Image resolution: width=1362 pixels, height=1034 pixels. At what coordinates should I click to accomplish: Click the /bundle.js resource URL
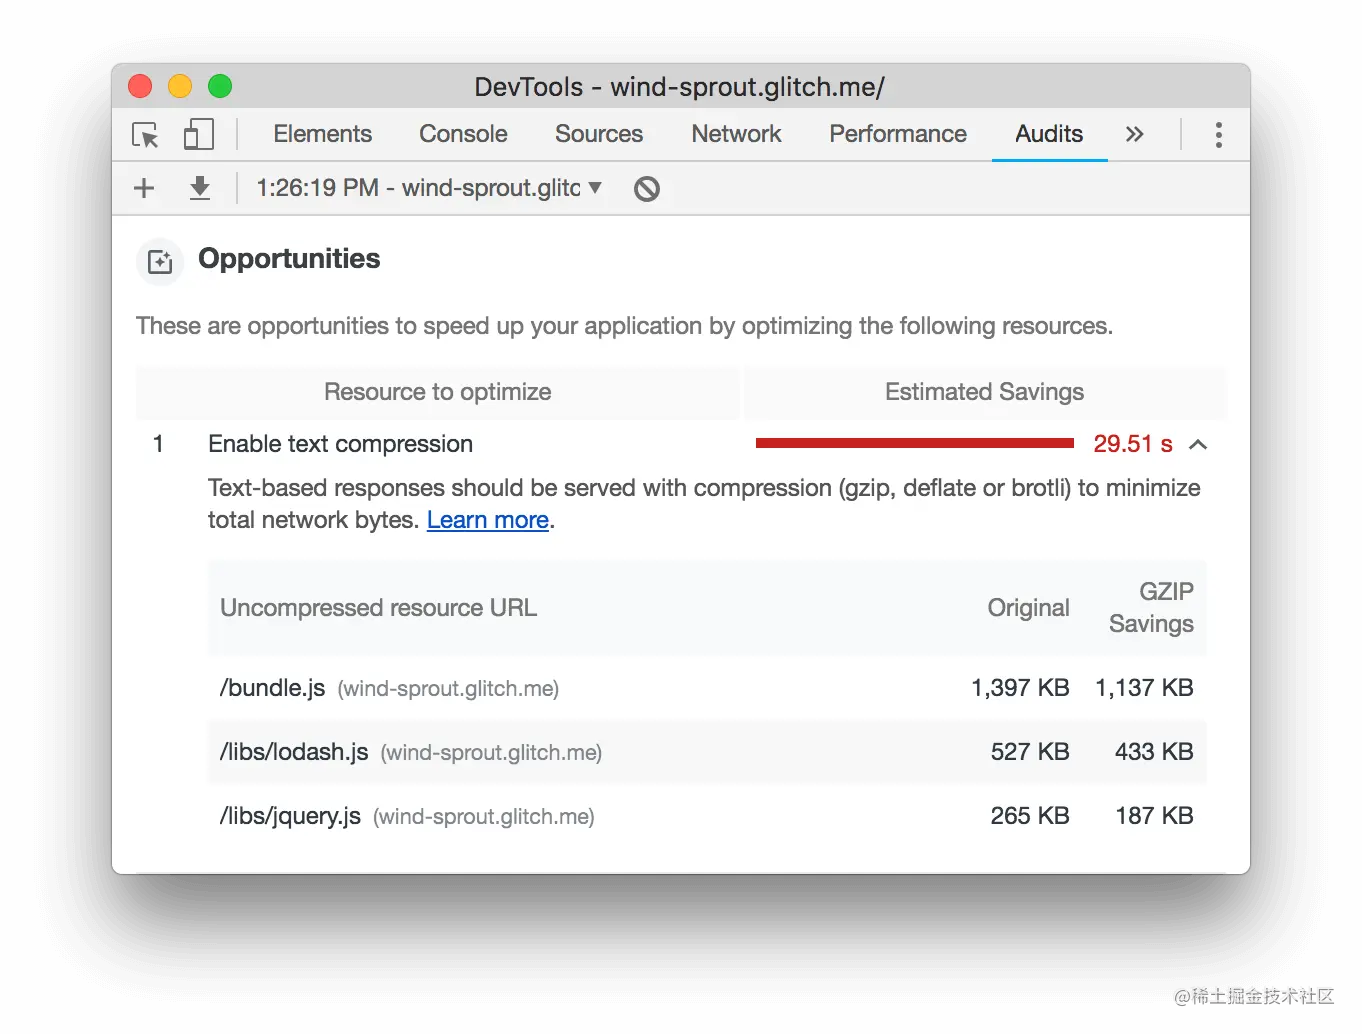click(272, 688)
